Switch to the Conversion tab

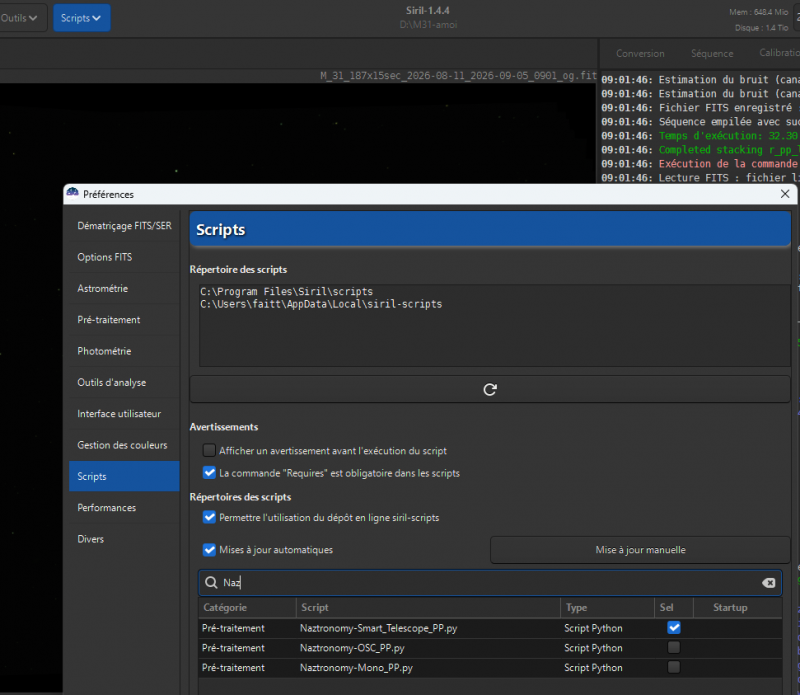click(640, 53)
